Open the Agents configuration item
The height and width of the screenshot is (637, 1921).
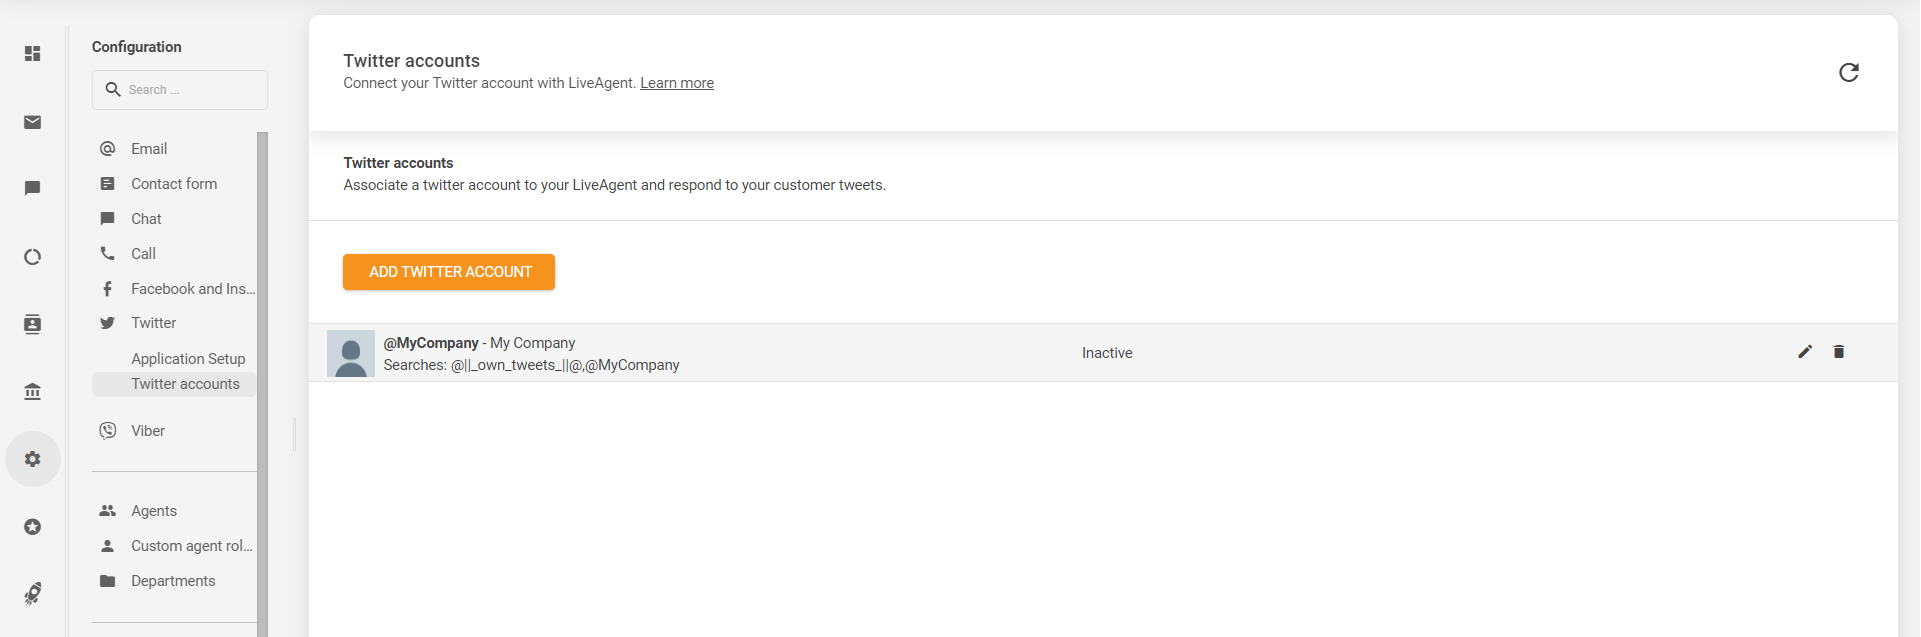[x=154, y=511]
